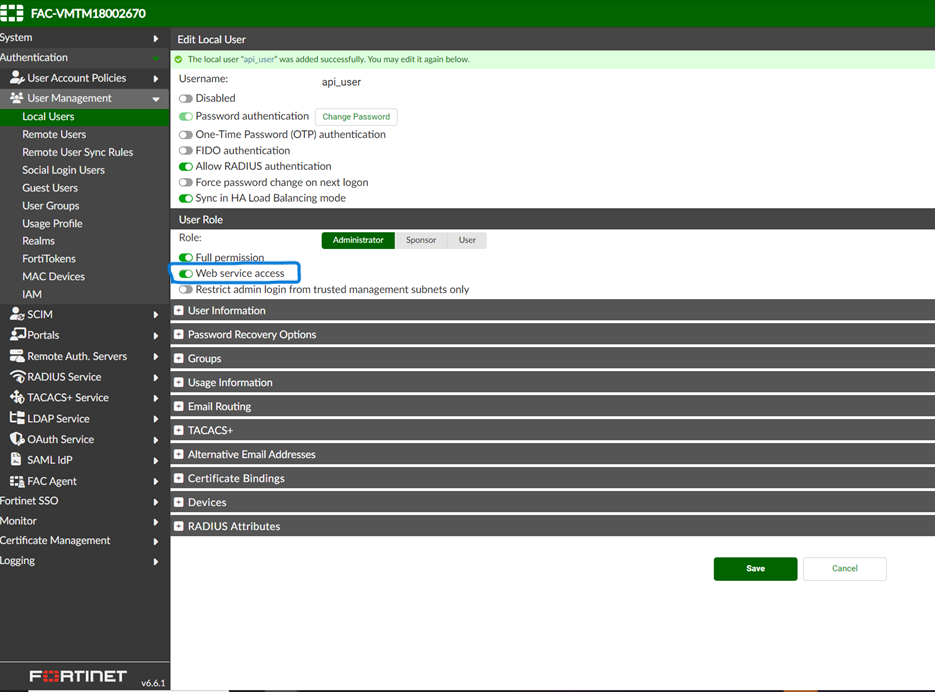Turn off Allow RADIUS authentication

186,167
